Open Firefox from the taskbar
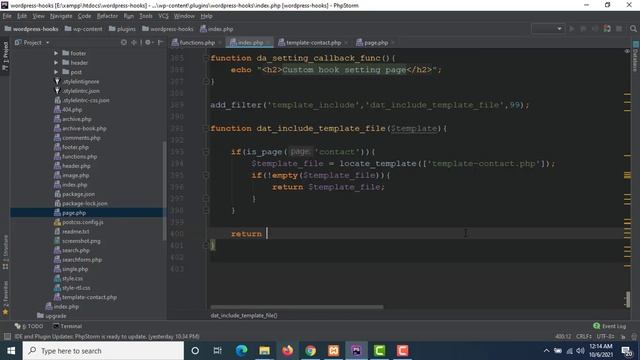The image size is (640, 360). [287, 351]
